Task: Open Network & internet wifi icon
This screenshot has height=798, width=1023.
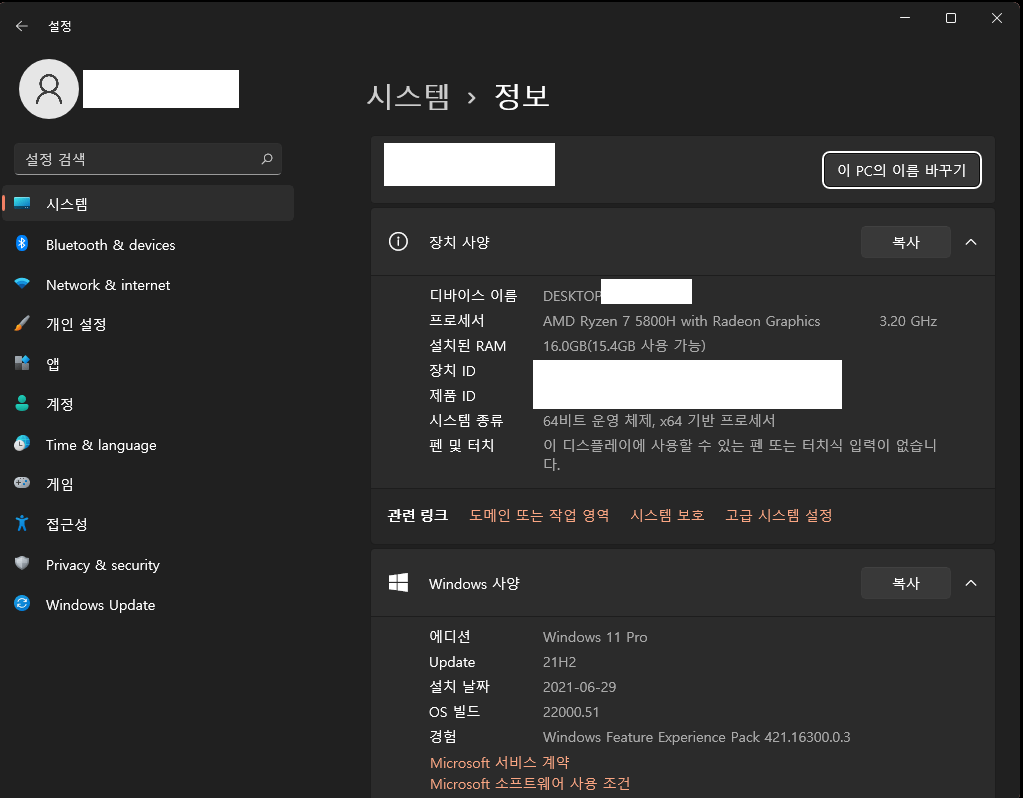Action: 22,284
